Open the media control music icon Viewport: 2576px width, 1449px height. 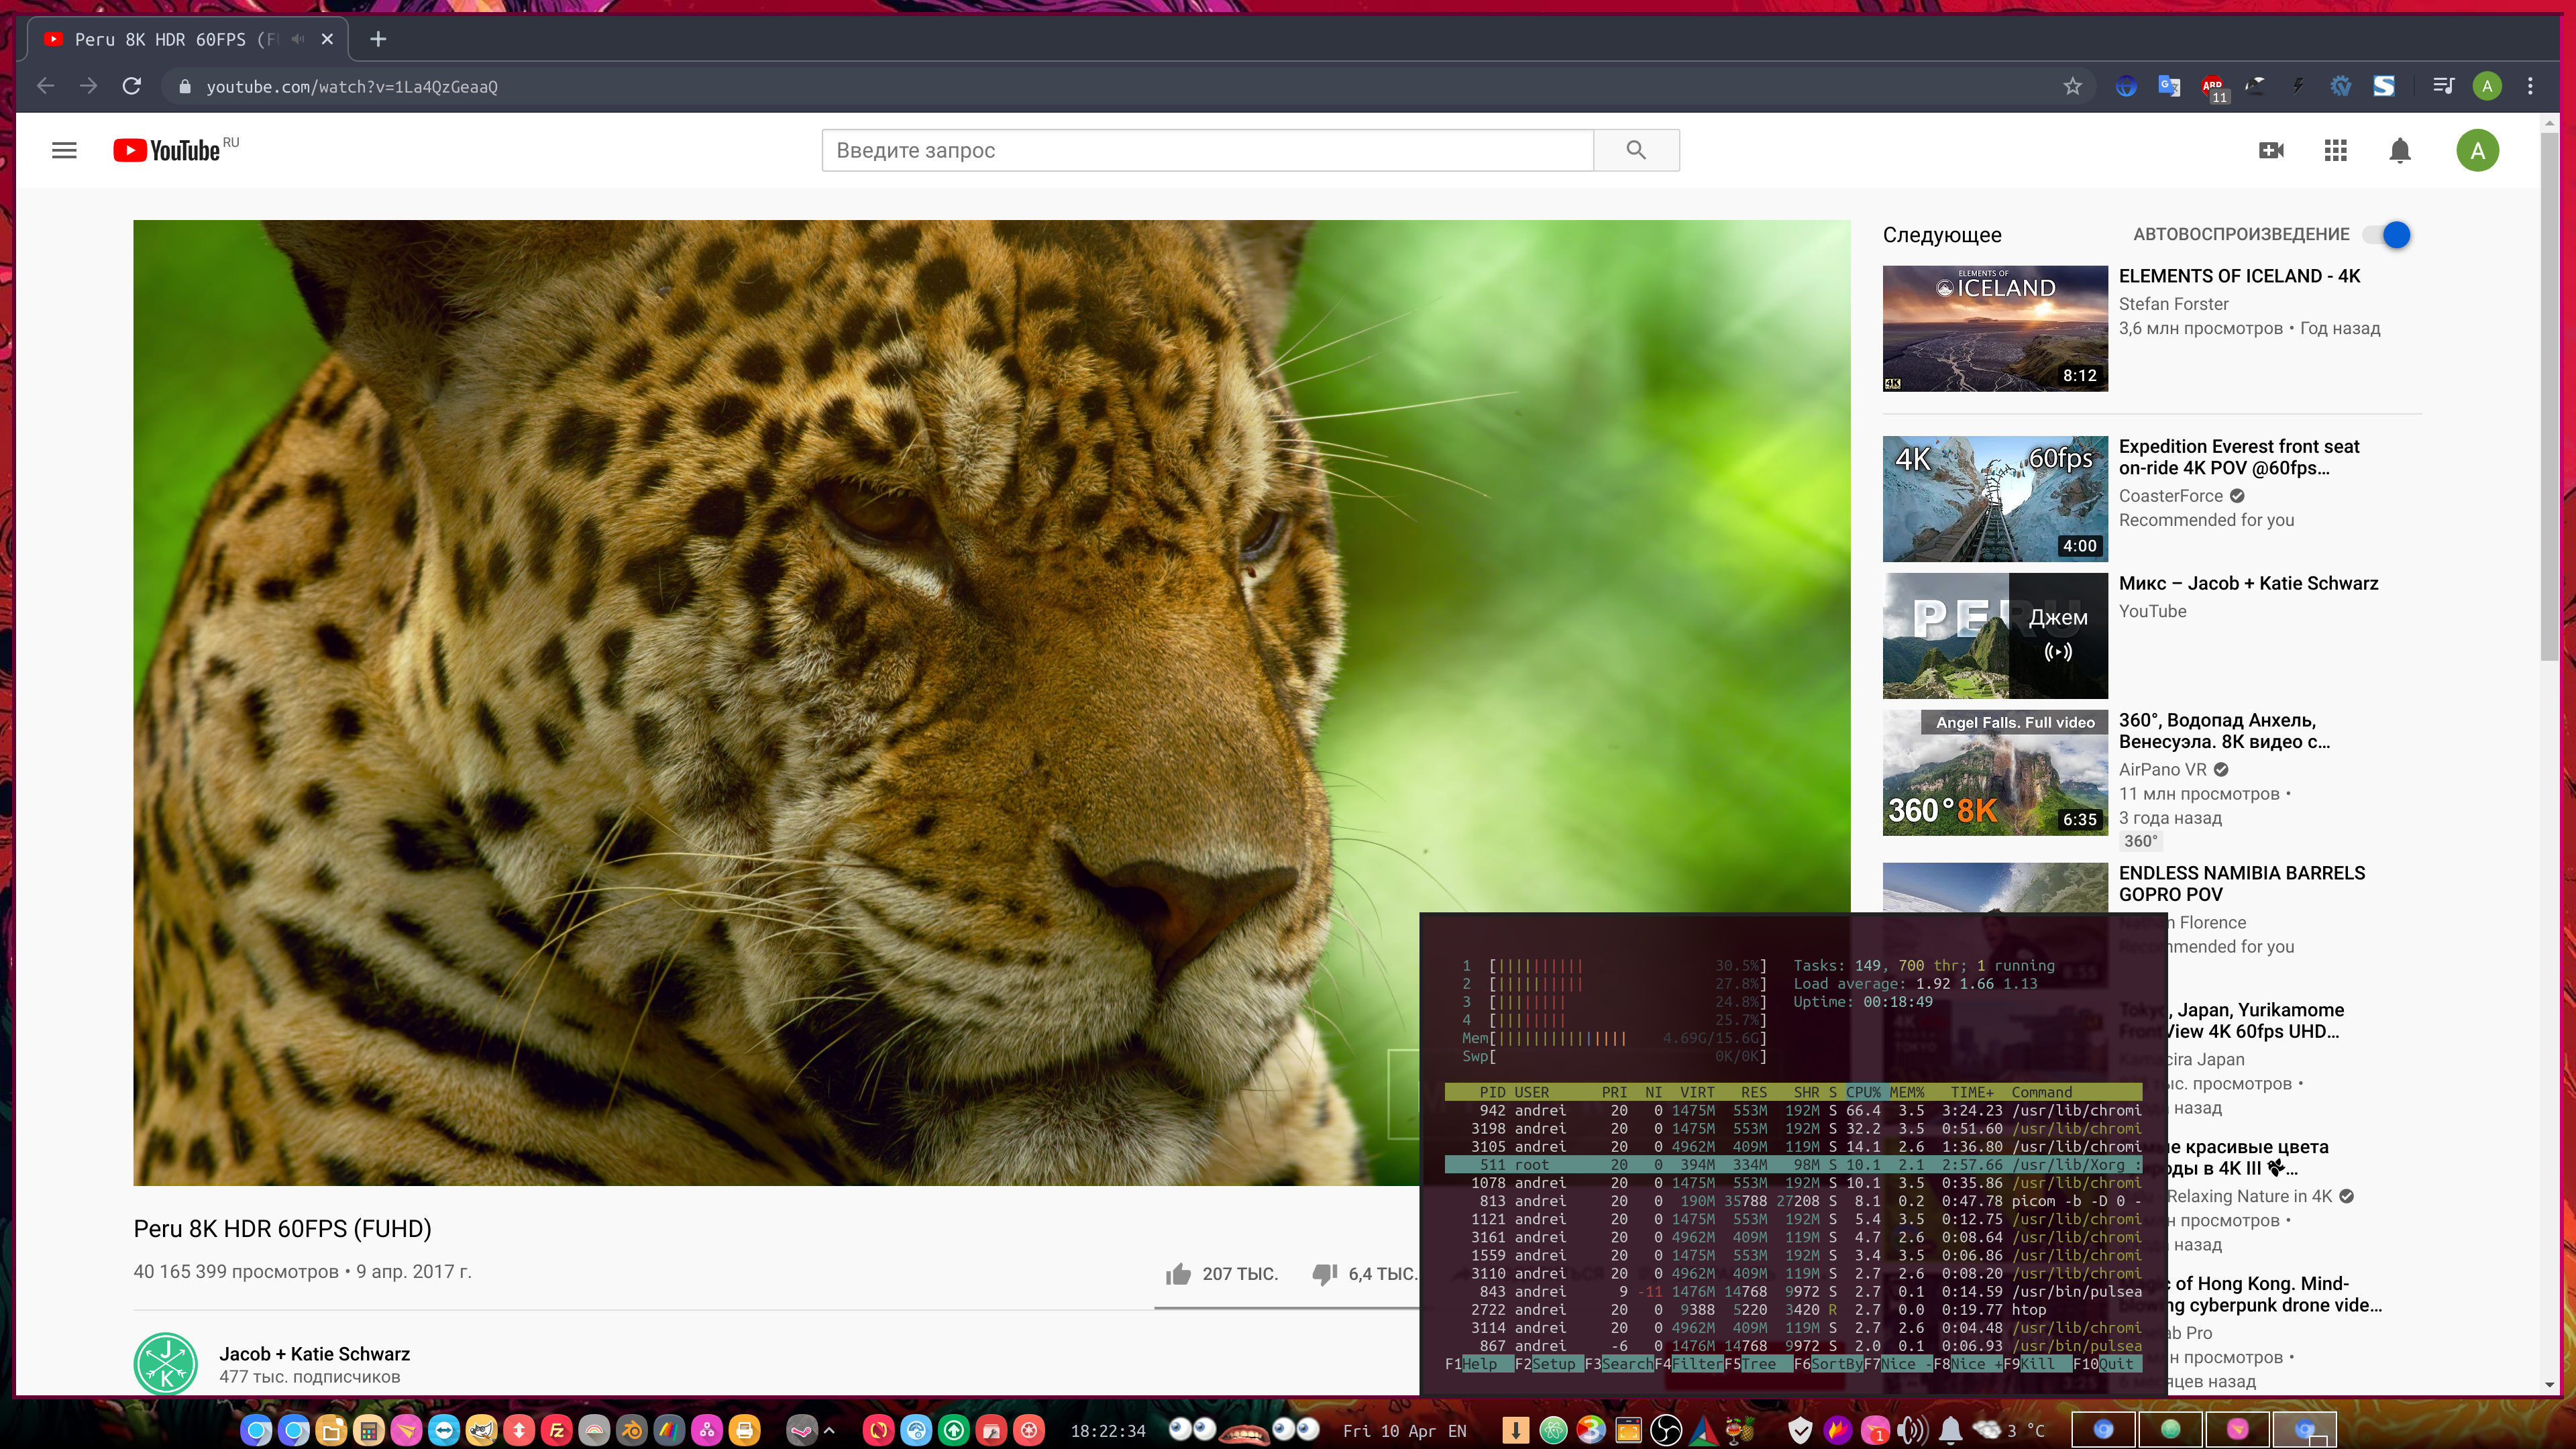point(2443,86)
